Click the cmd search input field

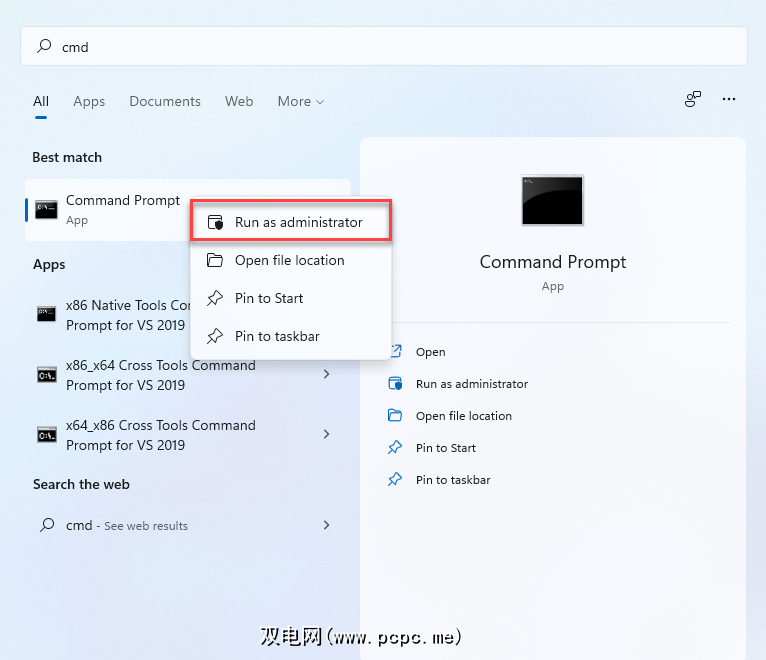pyautogui.click(x=383, y=46)
